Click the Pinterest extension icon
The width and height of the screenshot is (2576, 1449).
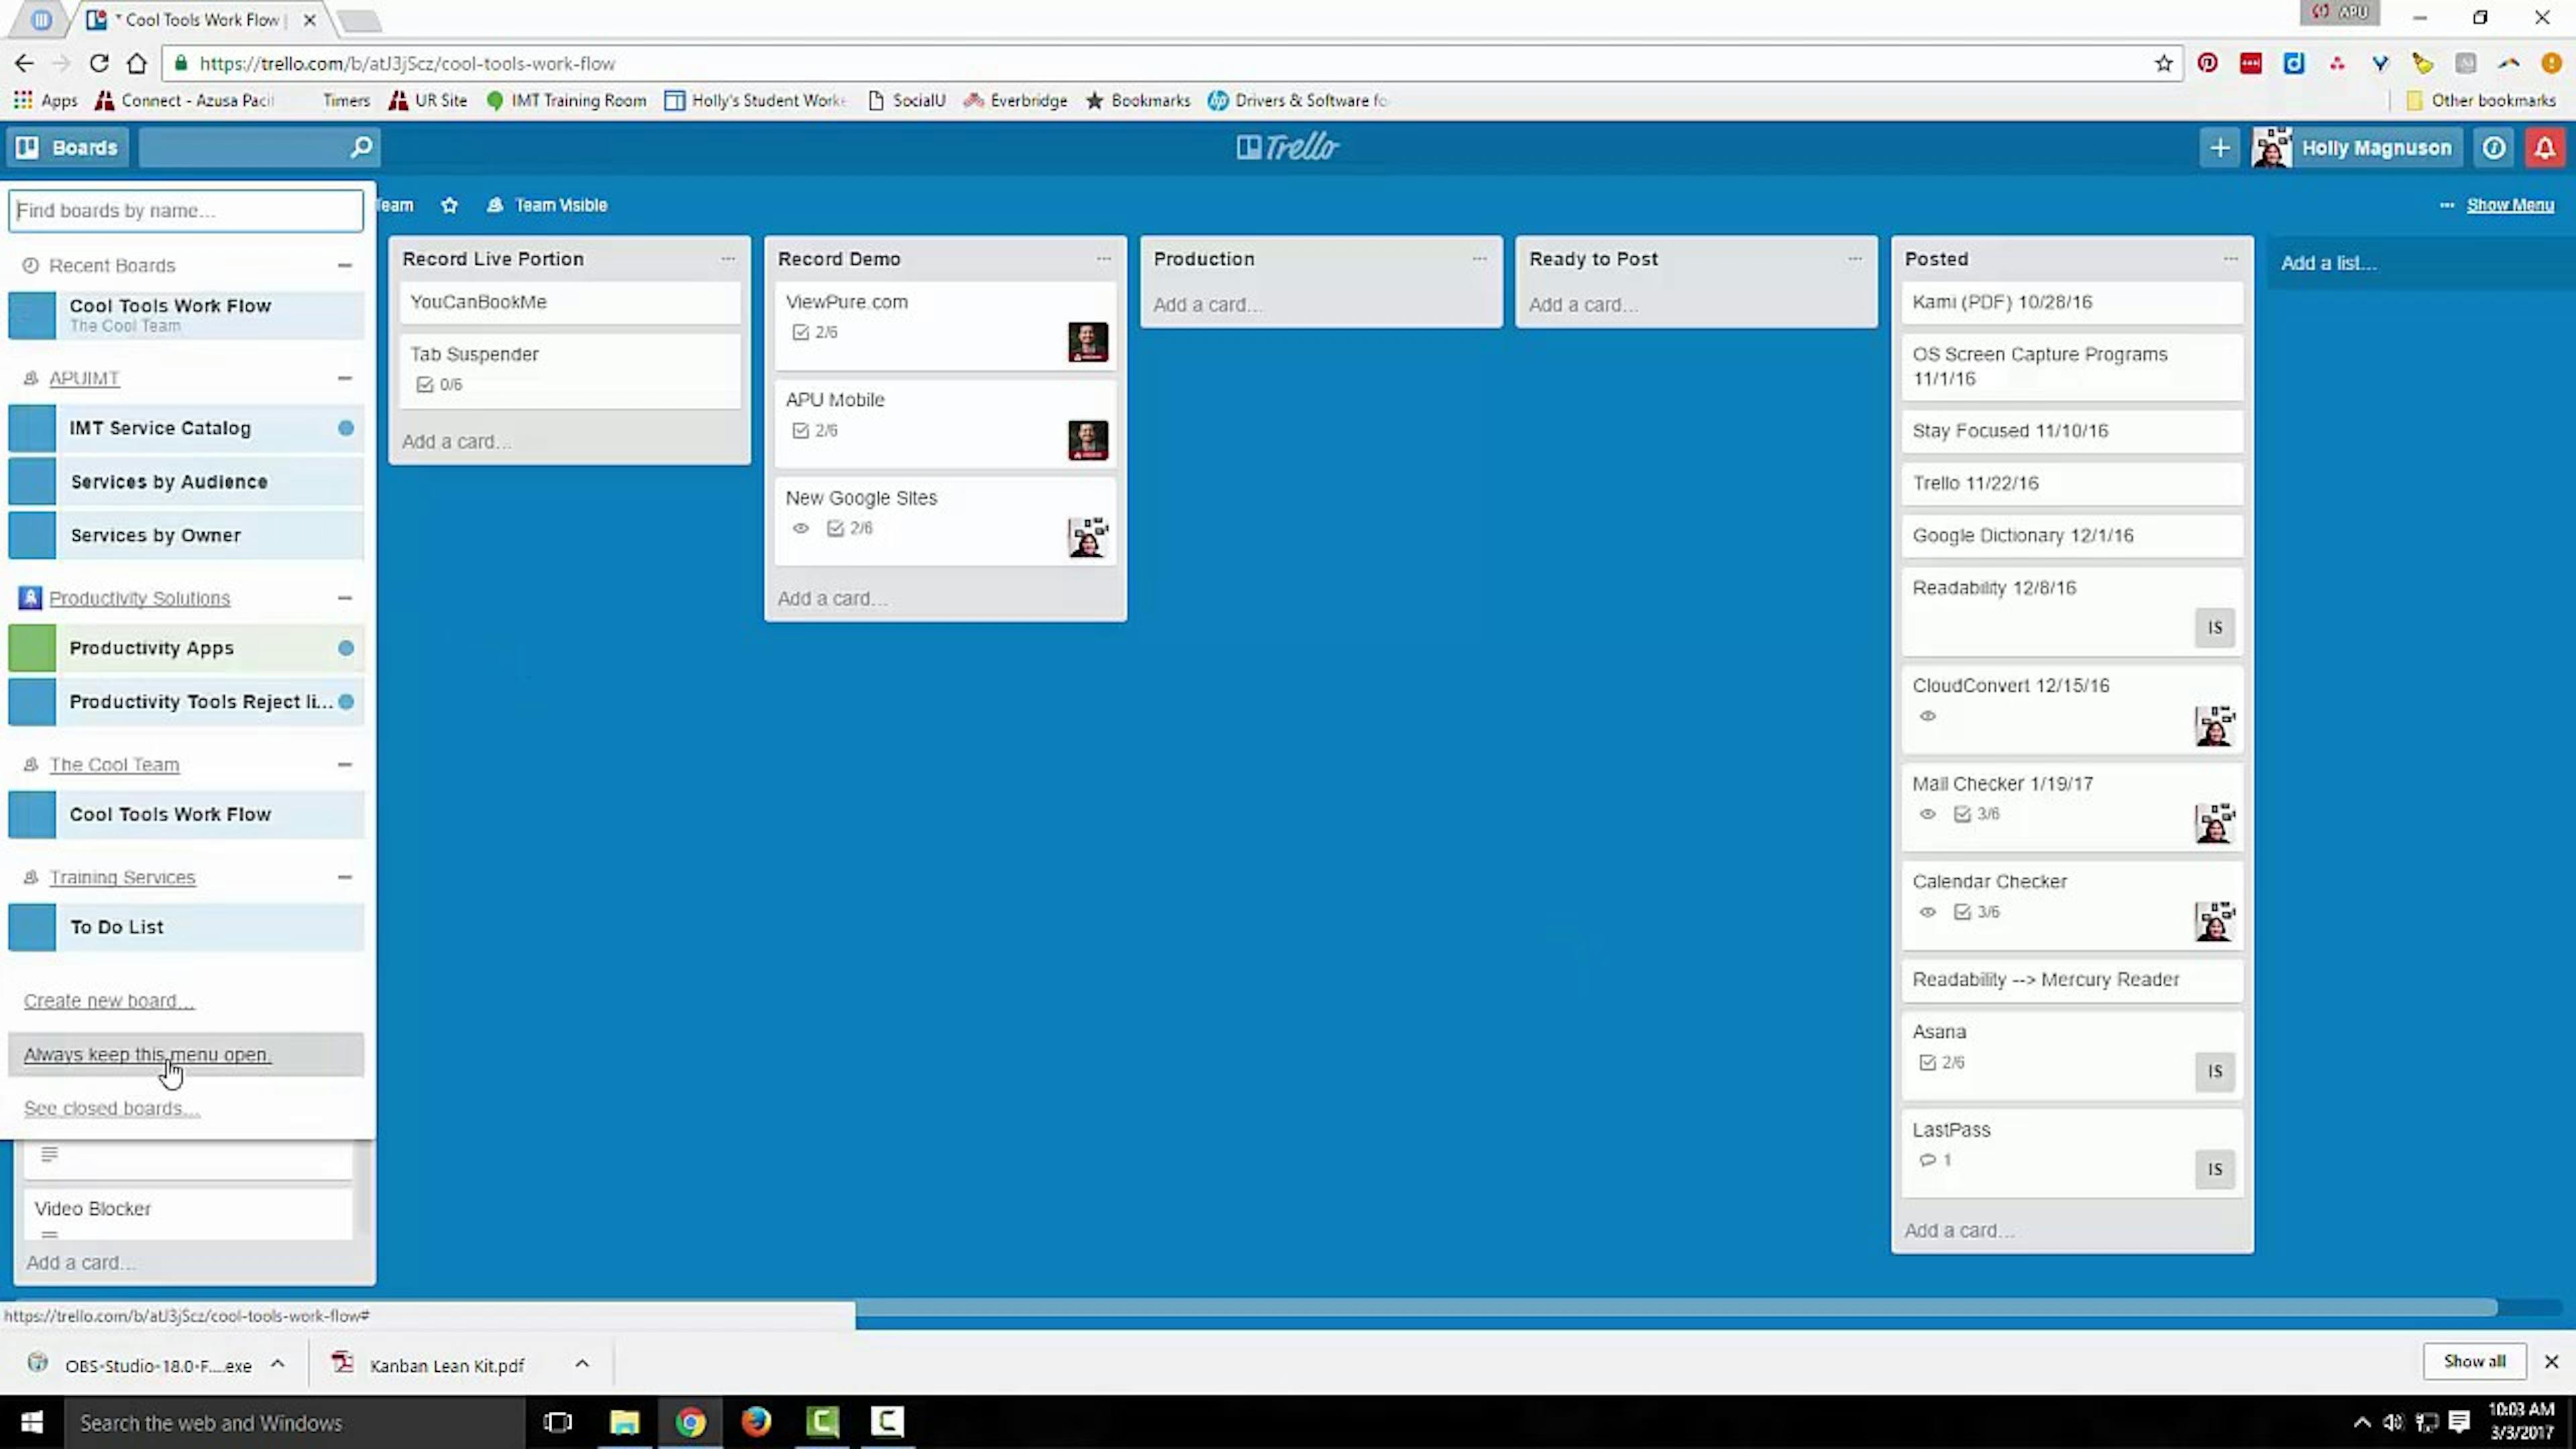click(2207, 63)
